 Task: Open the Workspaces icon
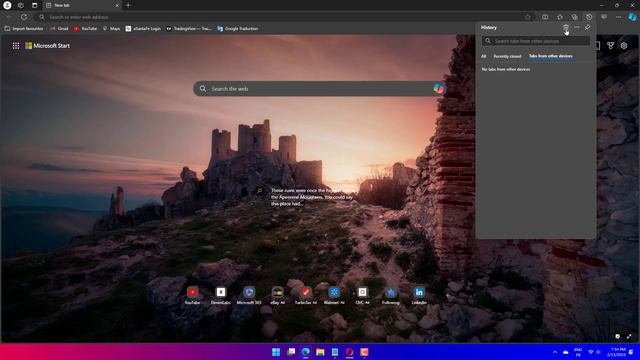pyautogui.click(x=21, y=5)
